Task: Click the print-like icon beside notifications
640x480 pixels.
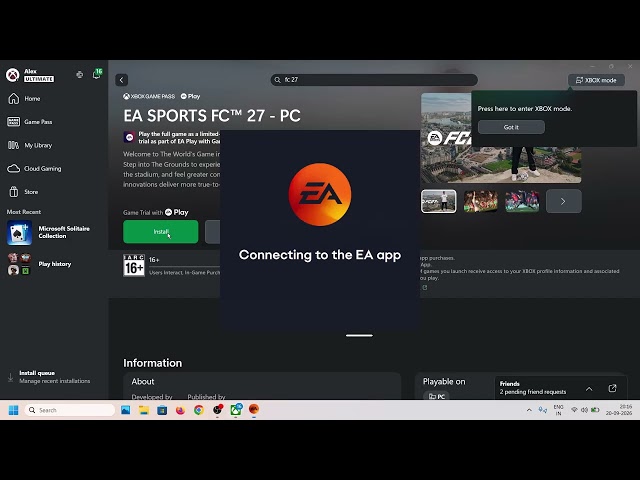Action: pyautogui.click(x=80, y=75)
